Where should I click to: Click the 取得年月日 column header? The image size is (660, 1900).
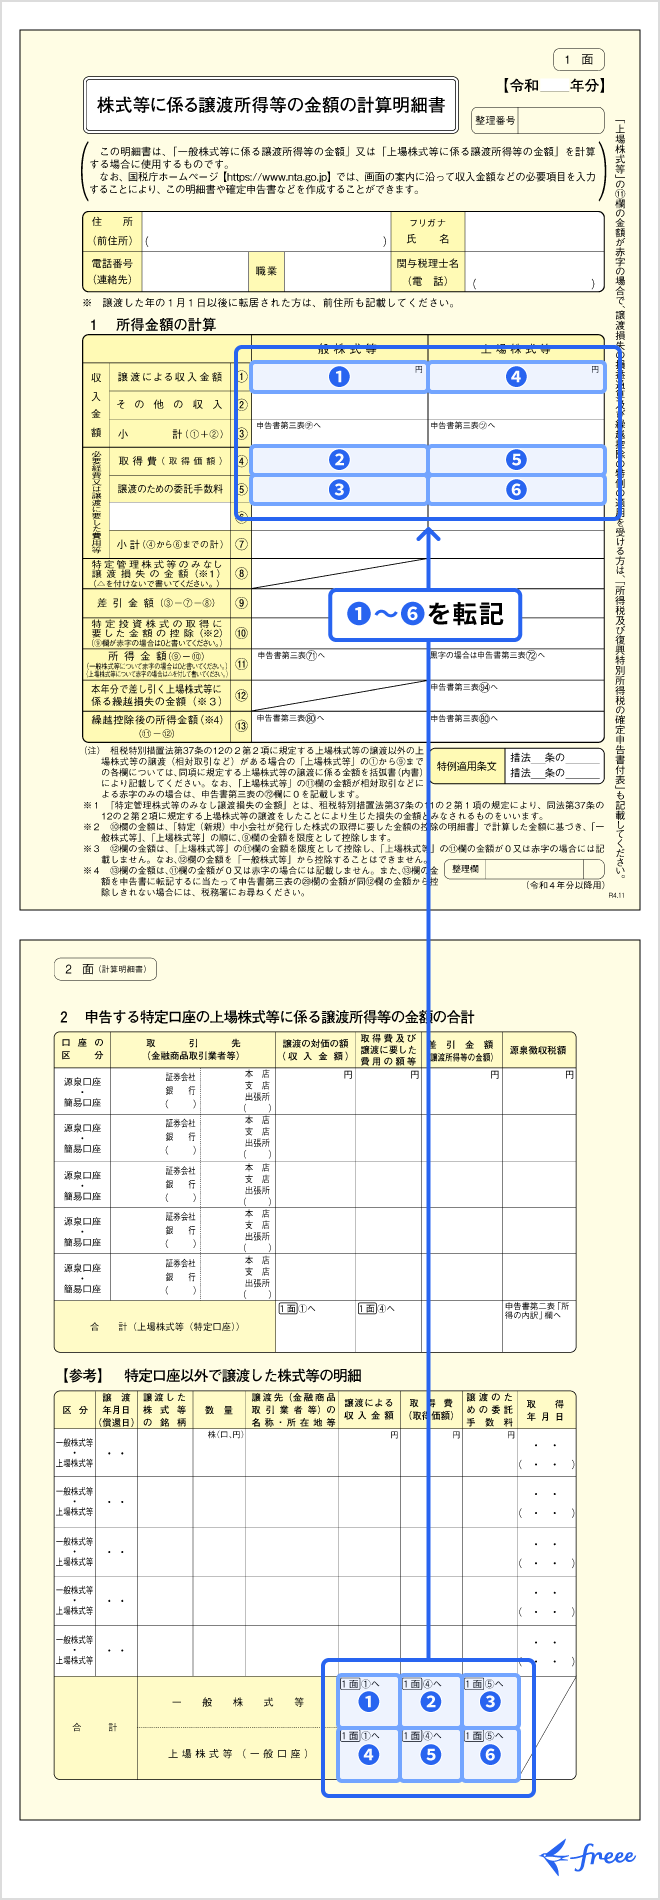pyautogui.click(x=545, y=1410)
